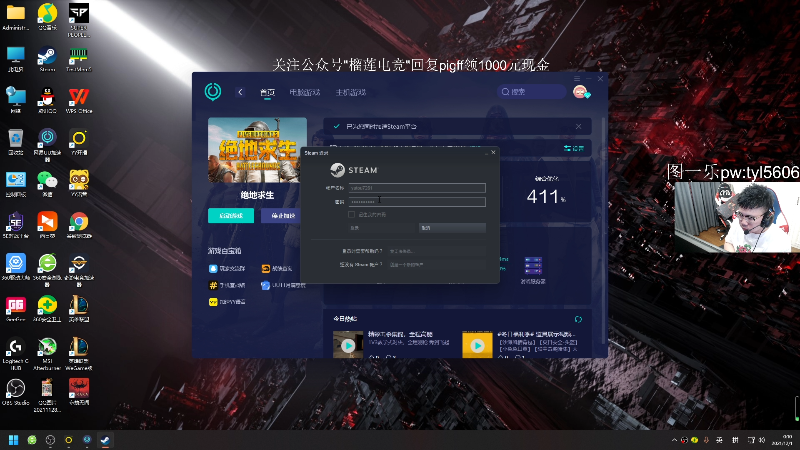Image resolution: width=800 pixels, height=450 pixels.
Task: Open the hashtag toolbox item
Action: pos(227,285)
